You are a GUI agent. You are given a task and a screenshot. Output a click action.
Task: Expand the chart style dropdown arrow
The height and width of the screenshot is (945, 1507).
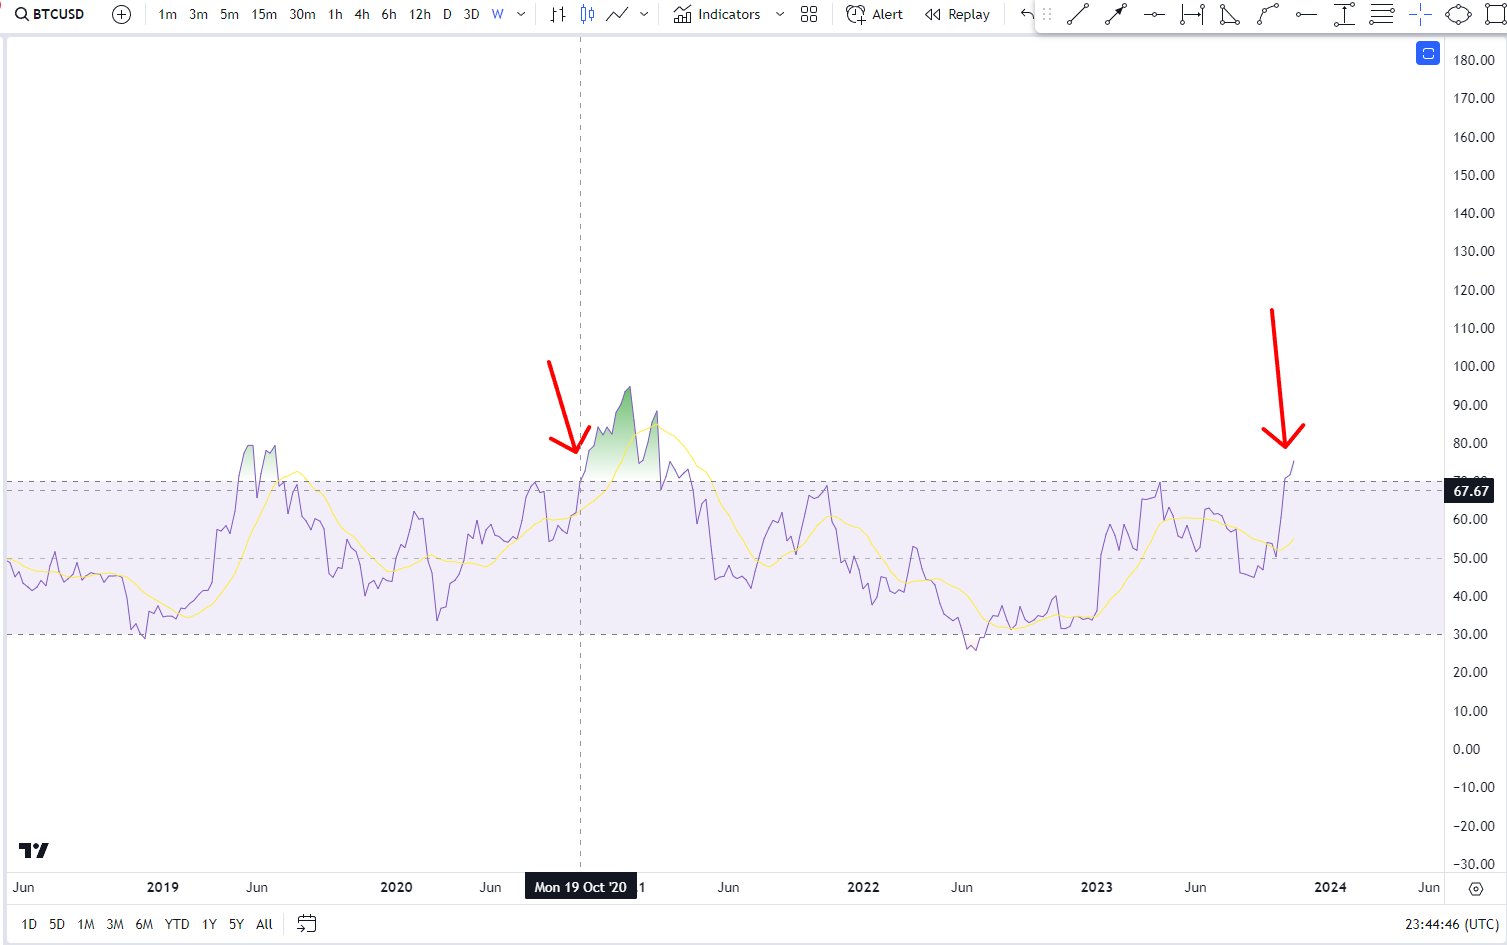pyautogui.click(x=644, y=14)
